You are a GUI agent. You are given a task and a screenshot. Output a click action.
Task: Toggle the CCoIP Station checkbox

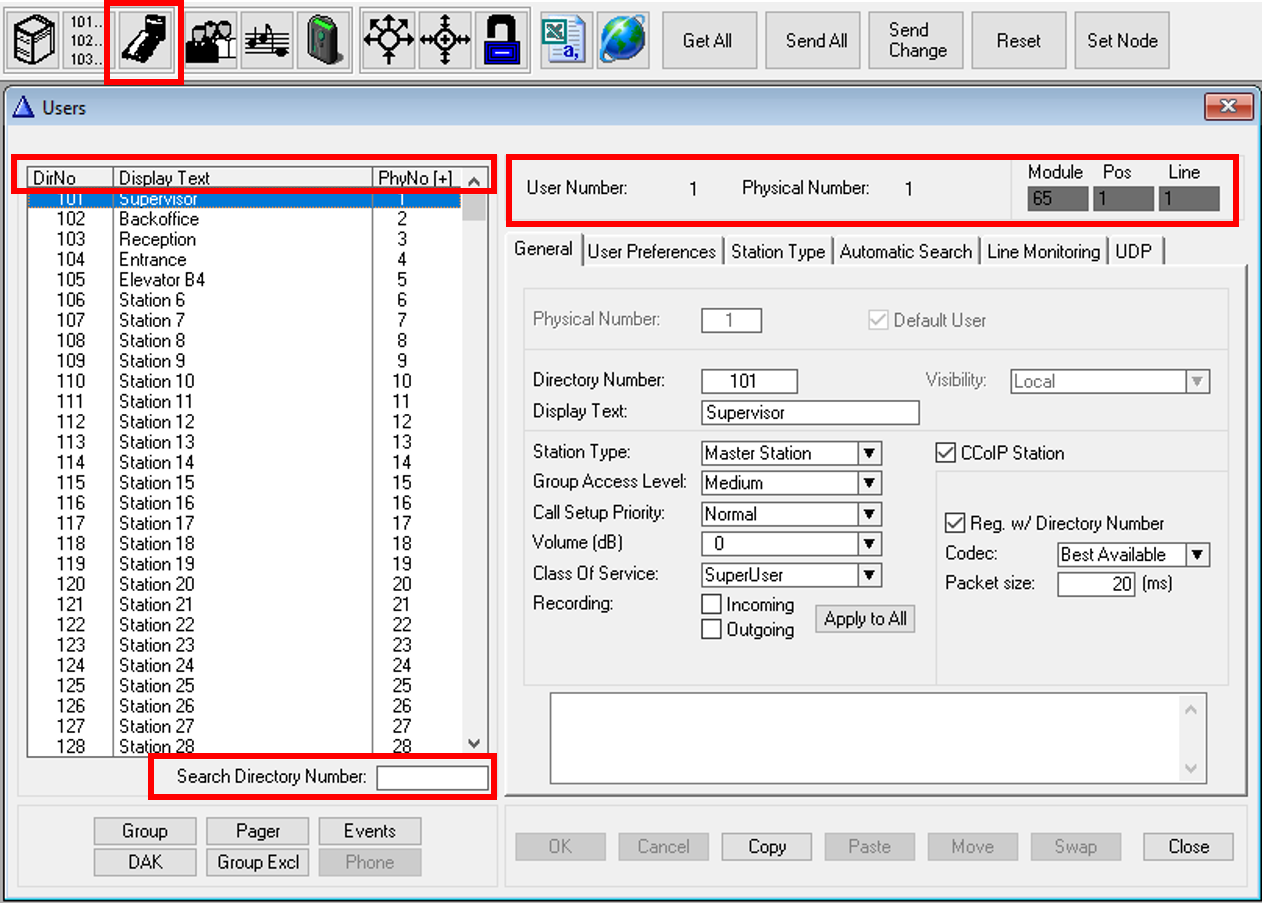(x=945, y=454)
